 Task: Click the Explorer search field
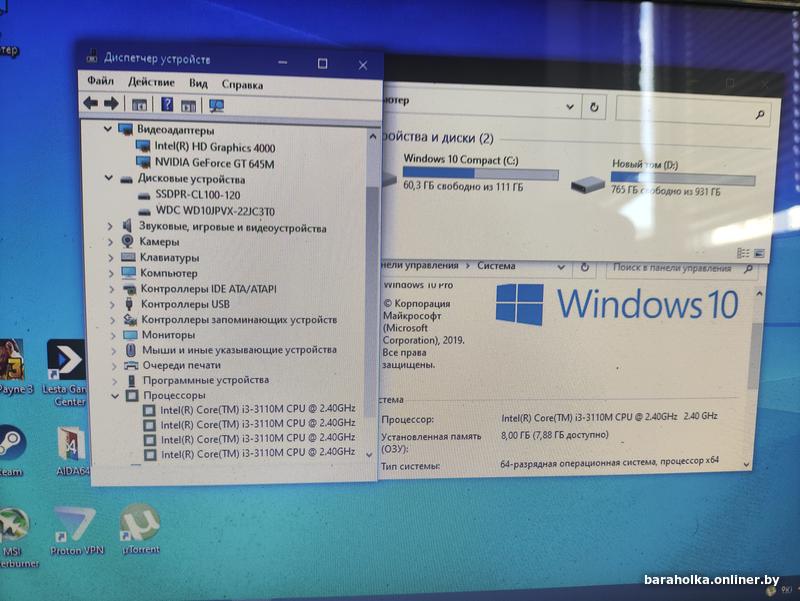point(692,110)
